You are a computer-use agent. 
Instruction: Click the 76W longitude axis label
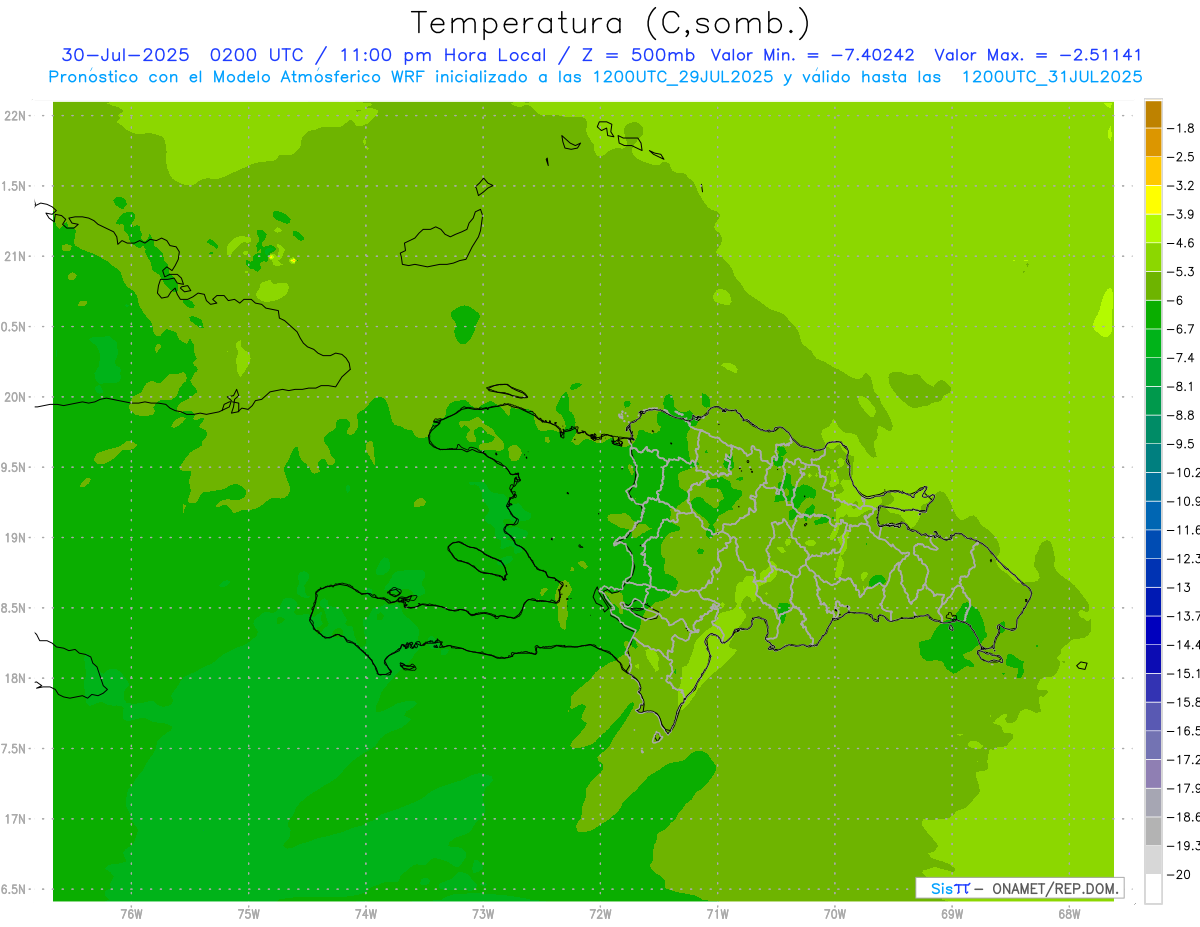[x=131, y=912]
